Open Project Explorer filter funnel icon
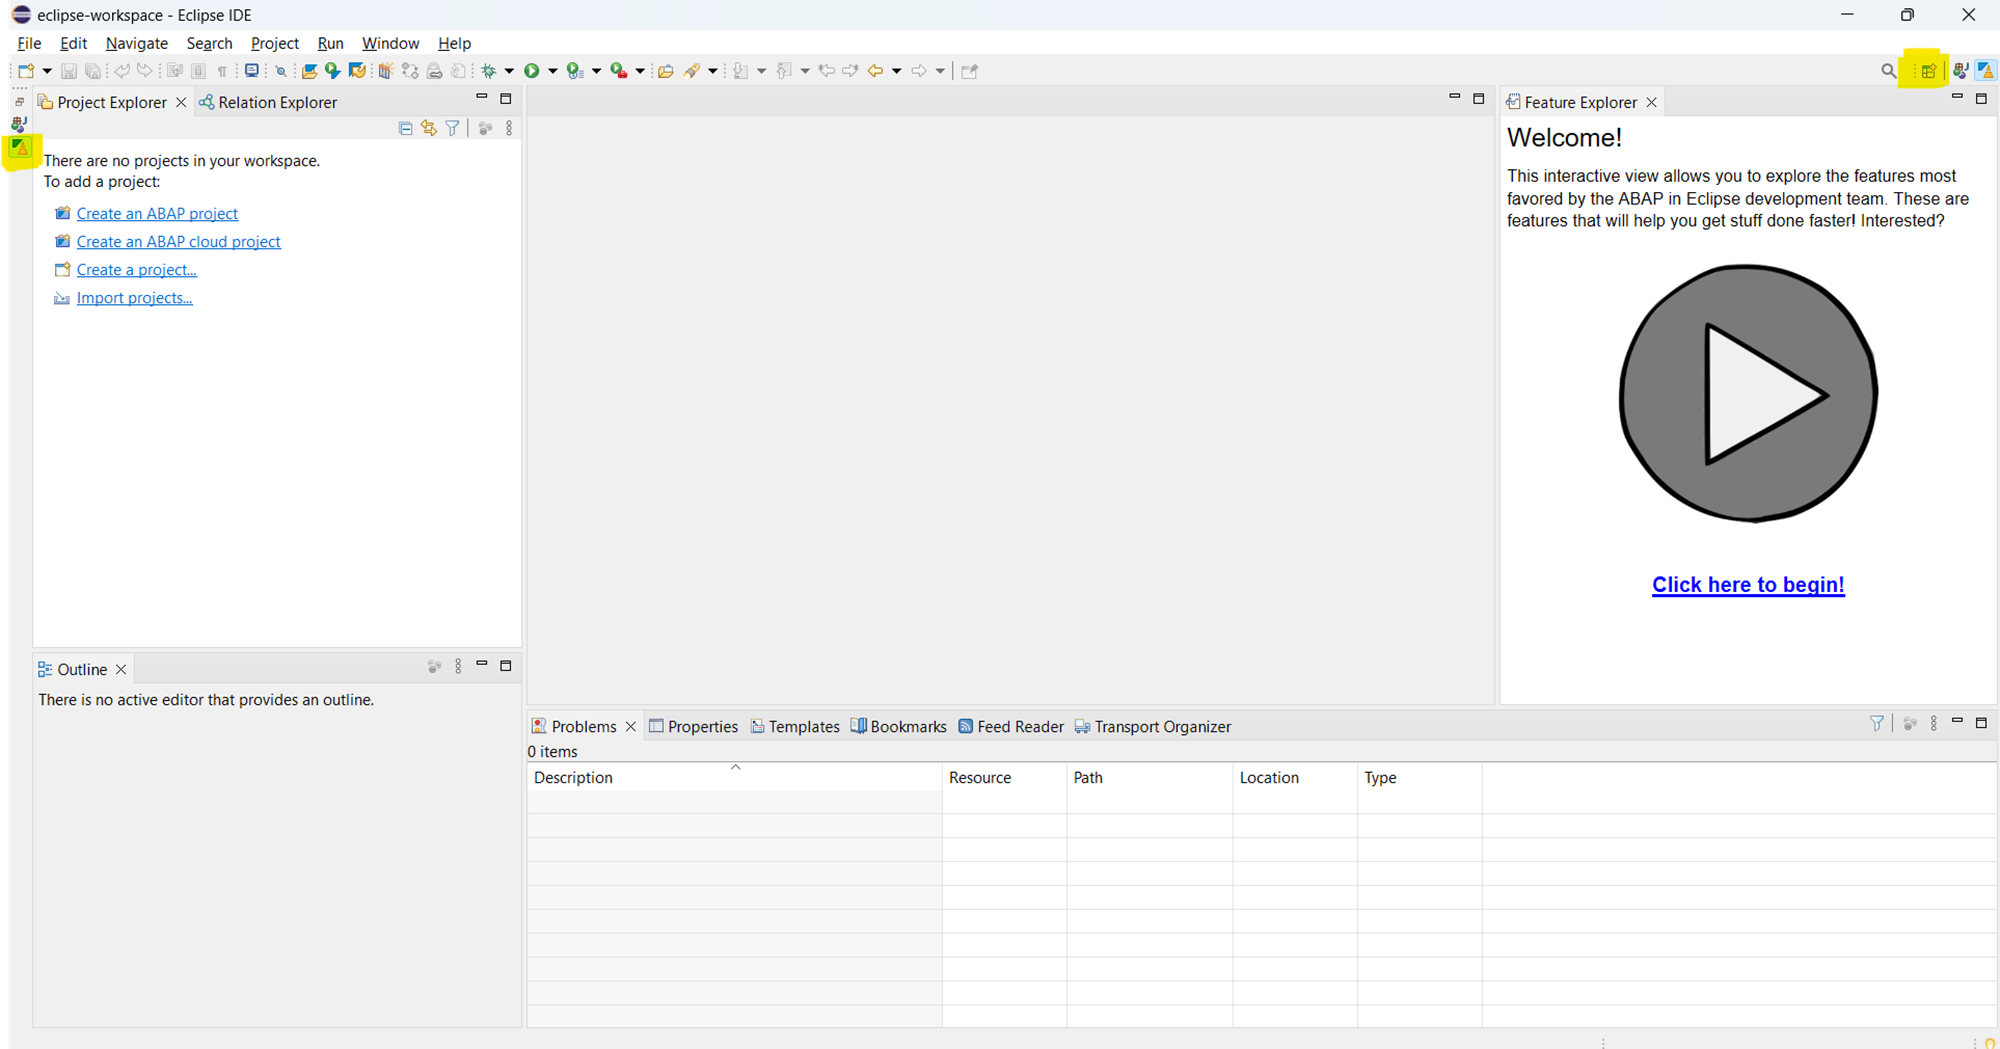Image resolution: width=2000 pixels, height=1049 pixels. 453,128
